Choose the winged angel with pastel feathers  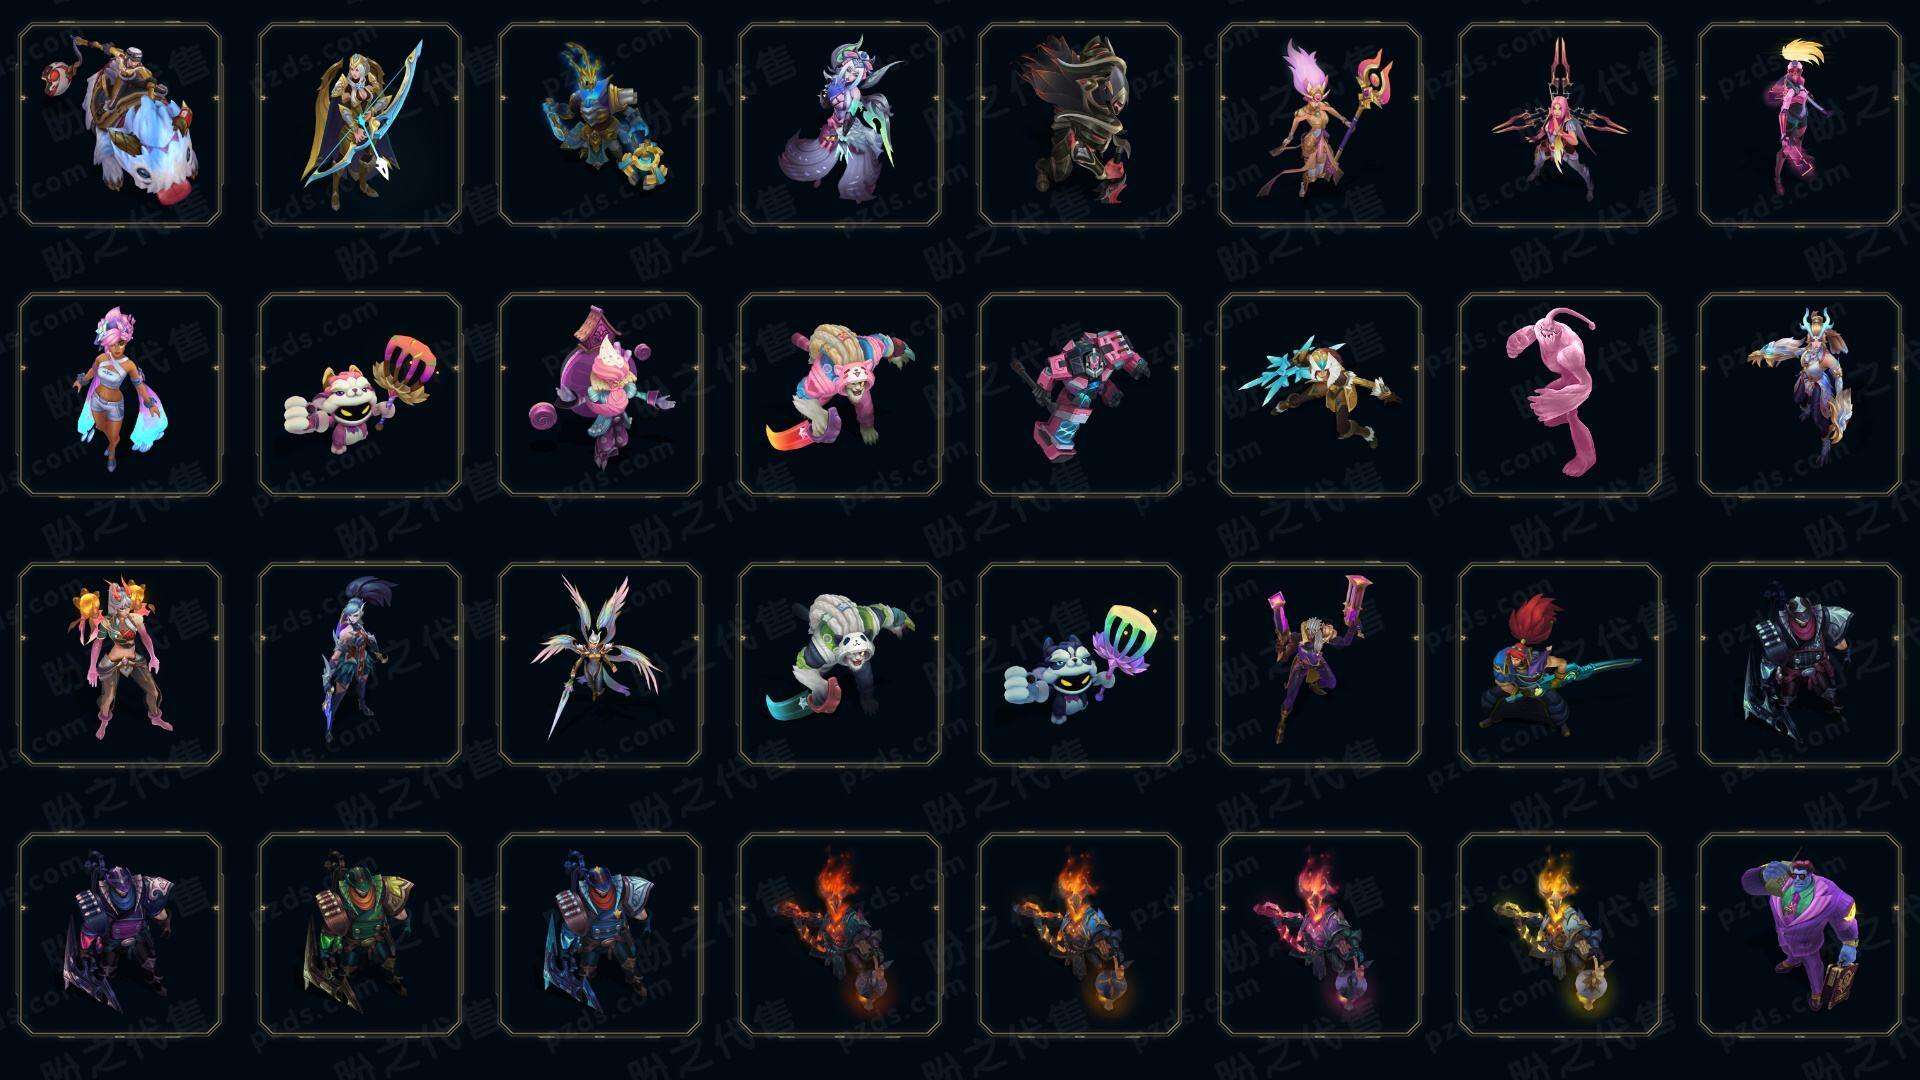600,665
